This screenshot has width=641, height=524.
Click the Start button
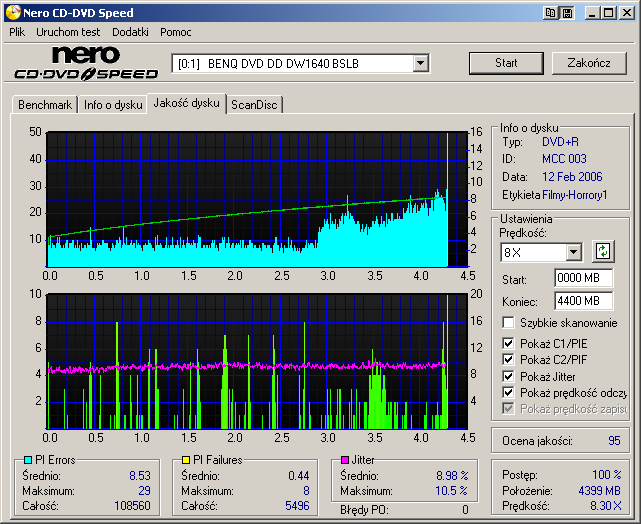(x=506, y=63)
